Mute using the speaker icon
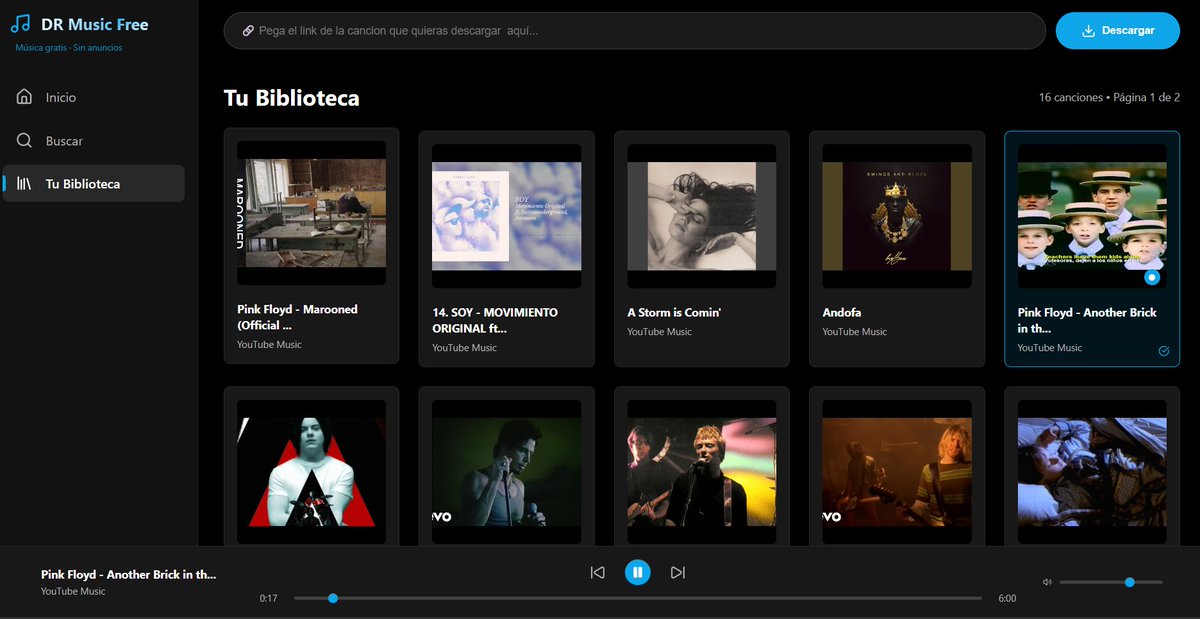This screenshot has width=1200, height=619. pos(1047,582)
